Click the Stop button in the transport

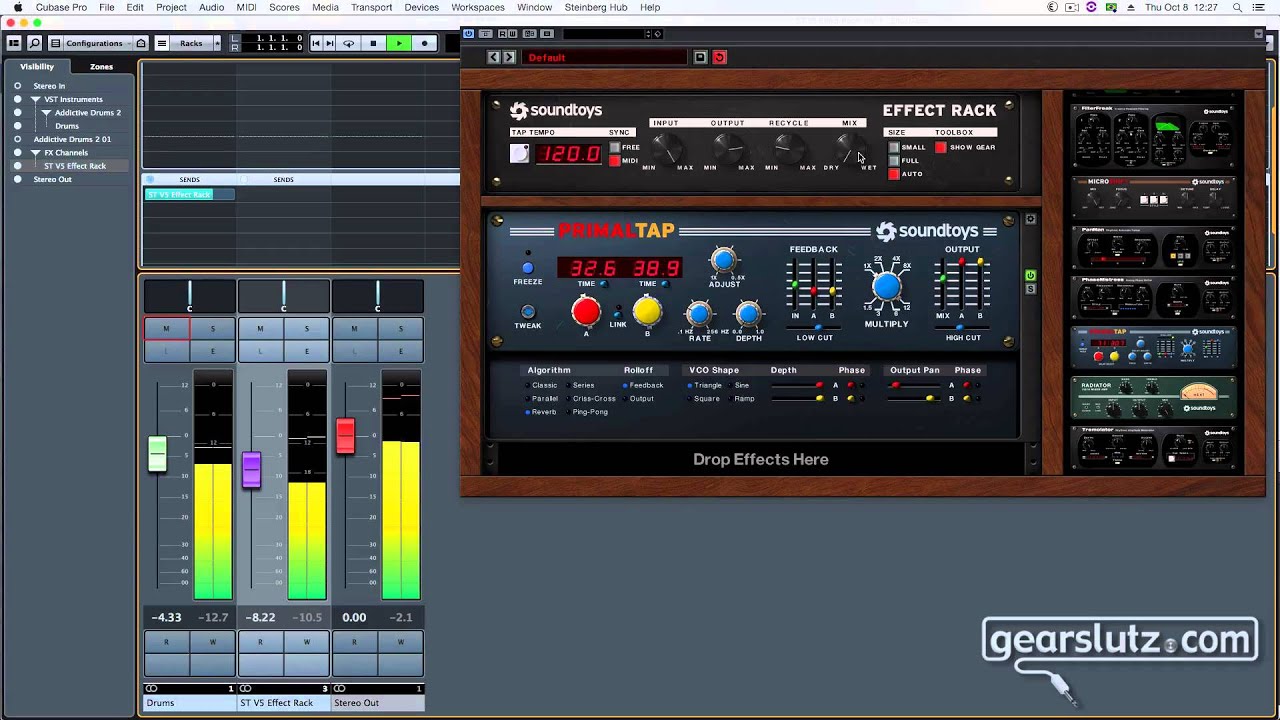(x=374, y=43)
